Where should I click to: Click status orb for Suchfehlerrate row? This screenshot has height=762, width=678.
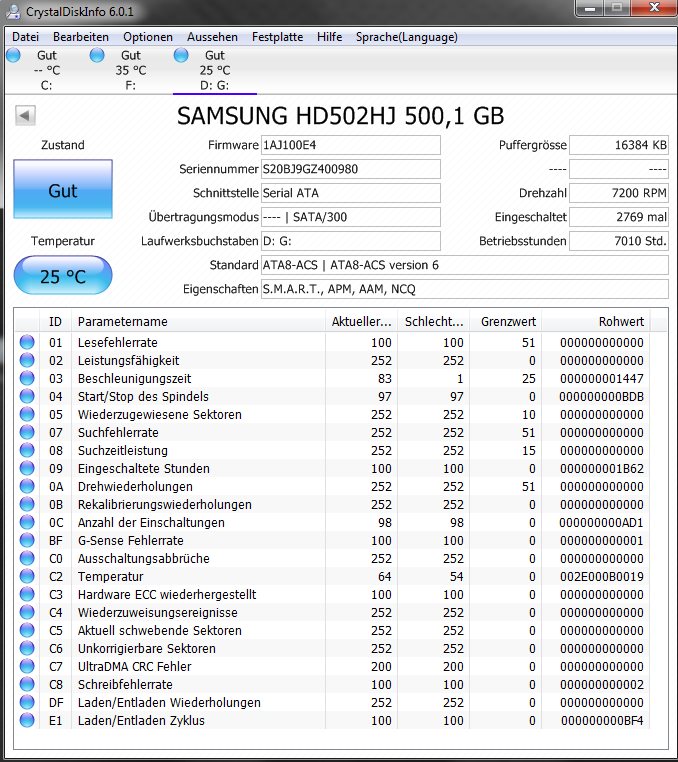pyautogui.click(x=27, y=432)
